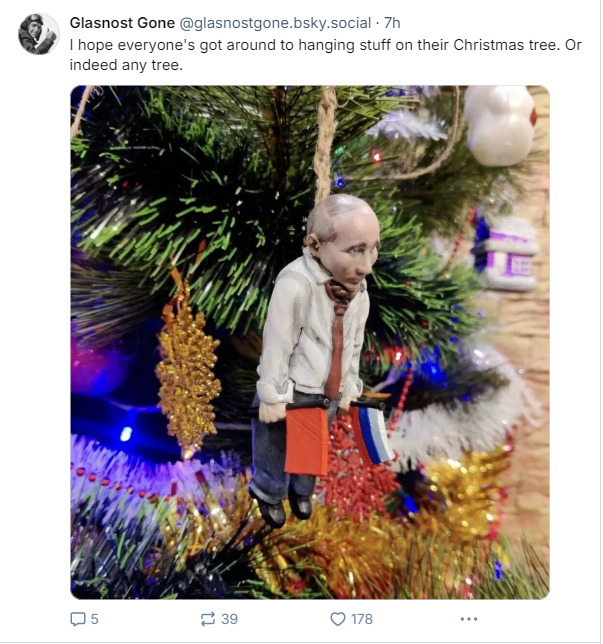Open Glasnost Gone's profile avatar
603x644 pixels.
(x=39, y=34)
